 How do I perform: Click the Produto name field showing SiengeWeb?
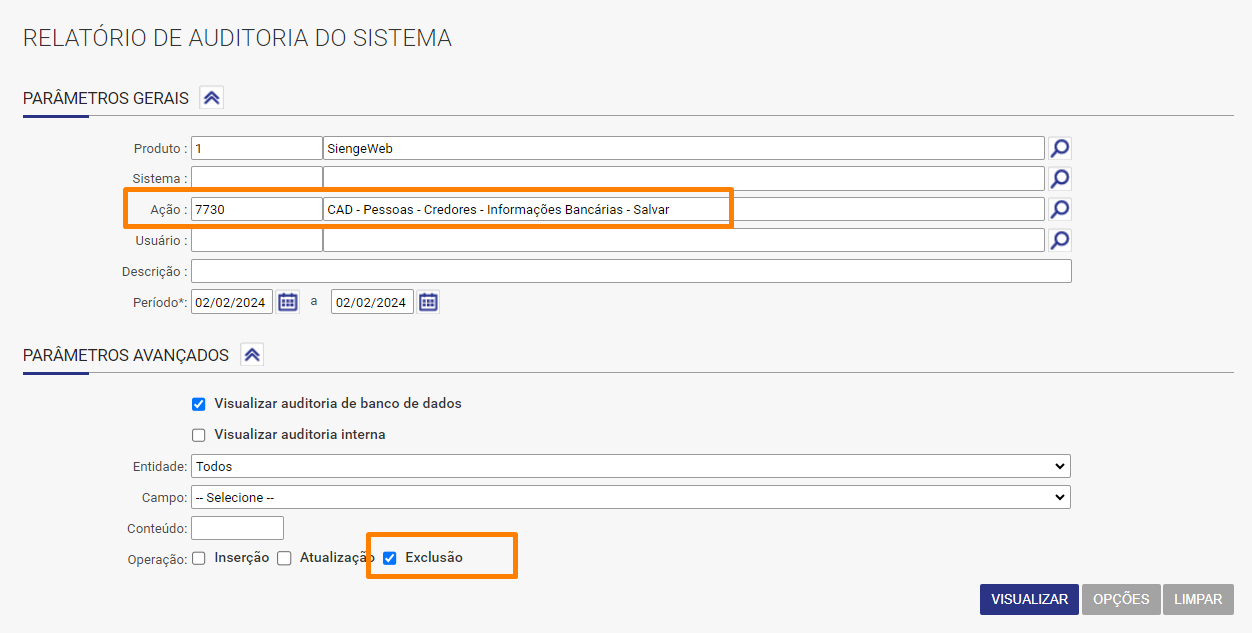tap(684, 149)
